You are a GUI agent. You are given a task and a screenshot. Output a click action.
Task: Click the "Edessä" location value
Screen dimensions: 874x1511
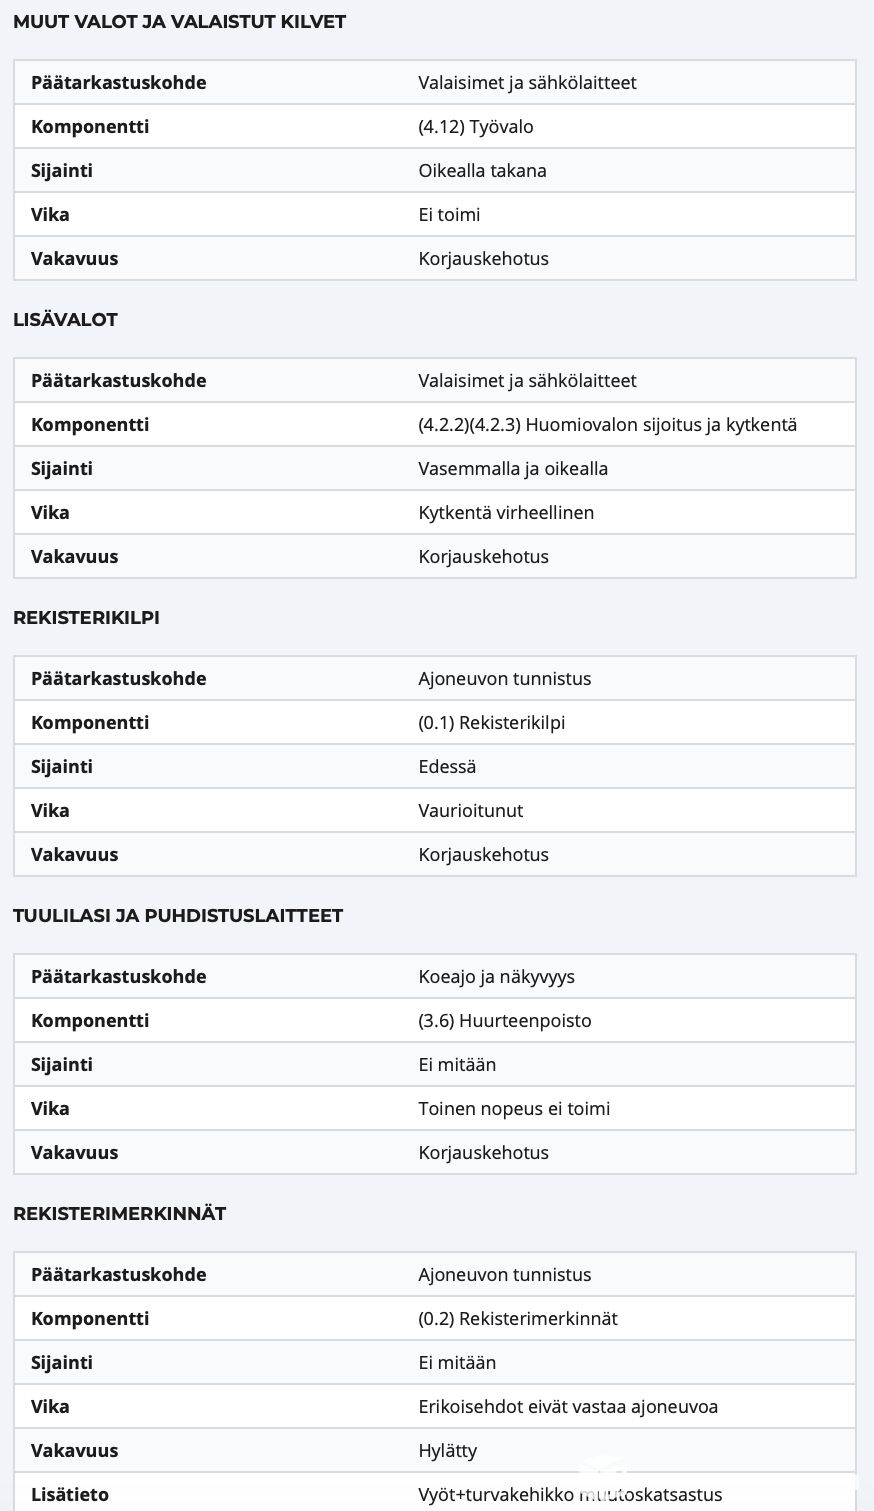447,767
